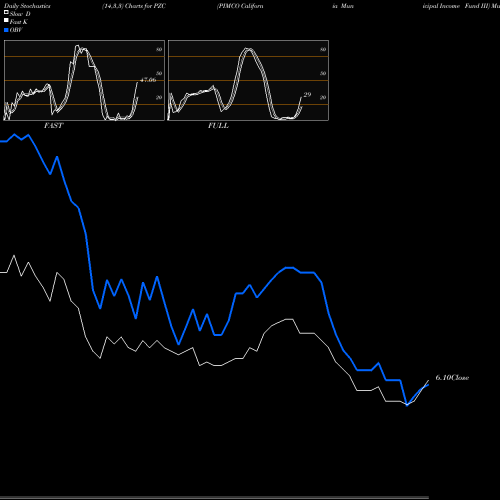Select the 'Slow D' legend label
The width and height of the screenshot is (500, 500).
coord(20,14)
